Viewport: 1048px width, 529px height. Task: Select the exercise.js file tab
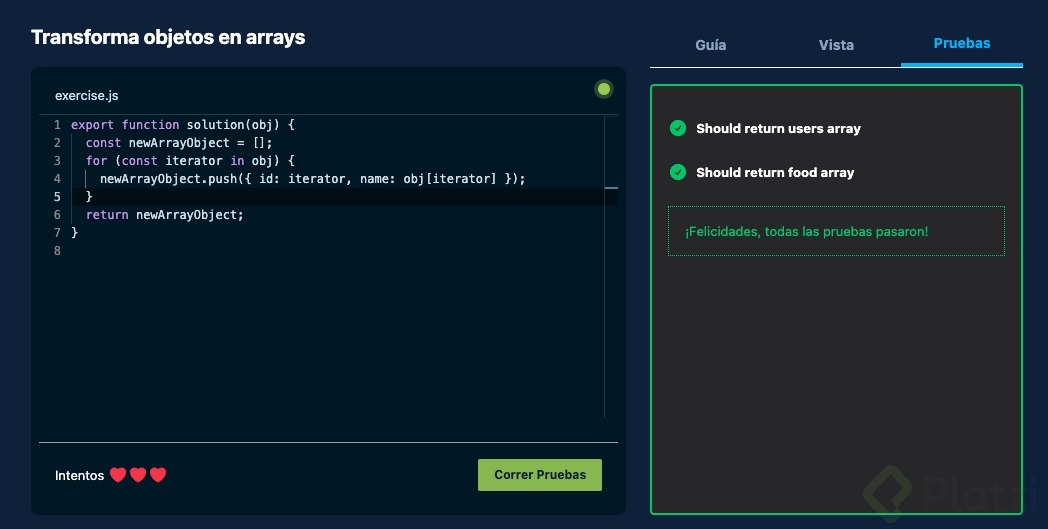click(87, 96)
